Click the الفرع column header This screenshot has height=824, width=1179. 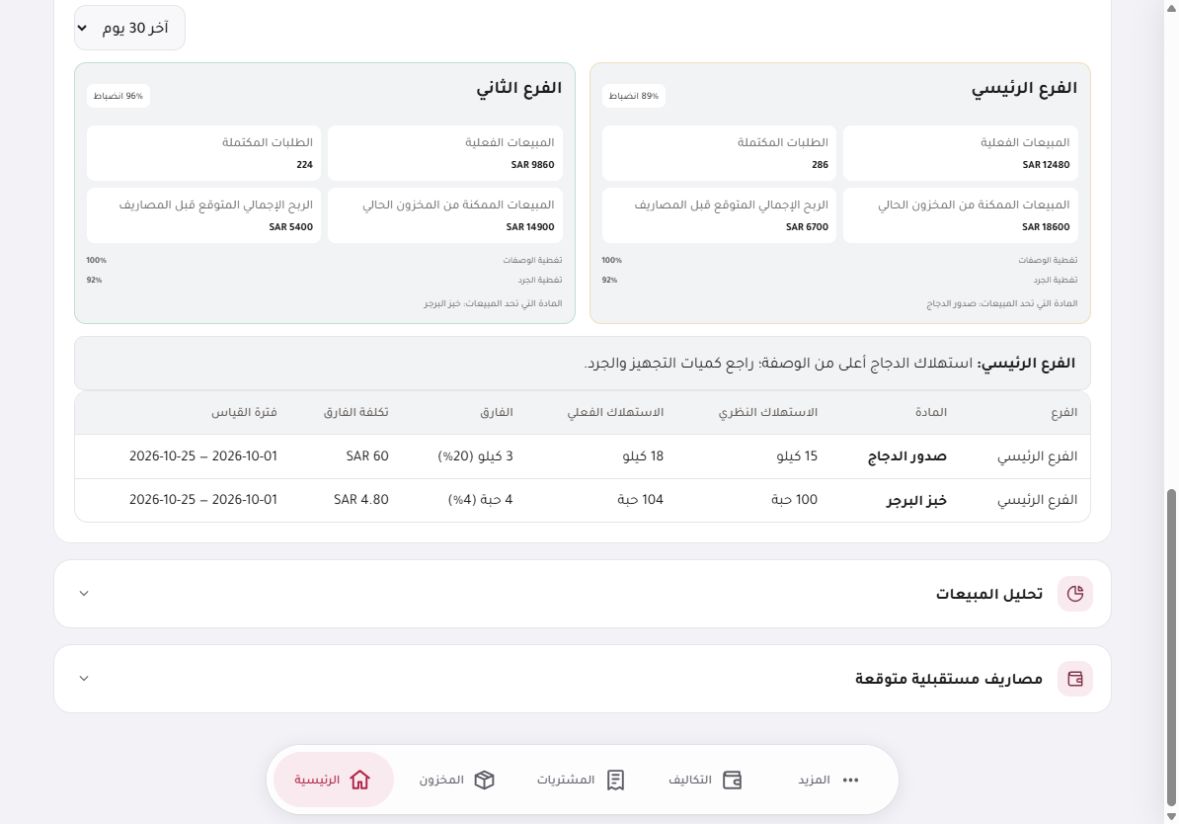click(x=1063, y=412)
